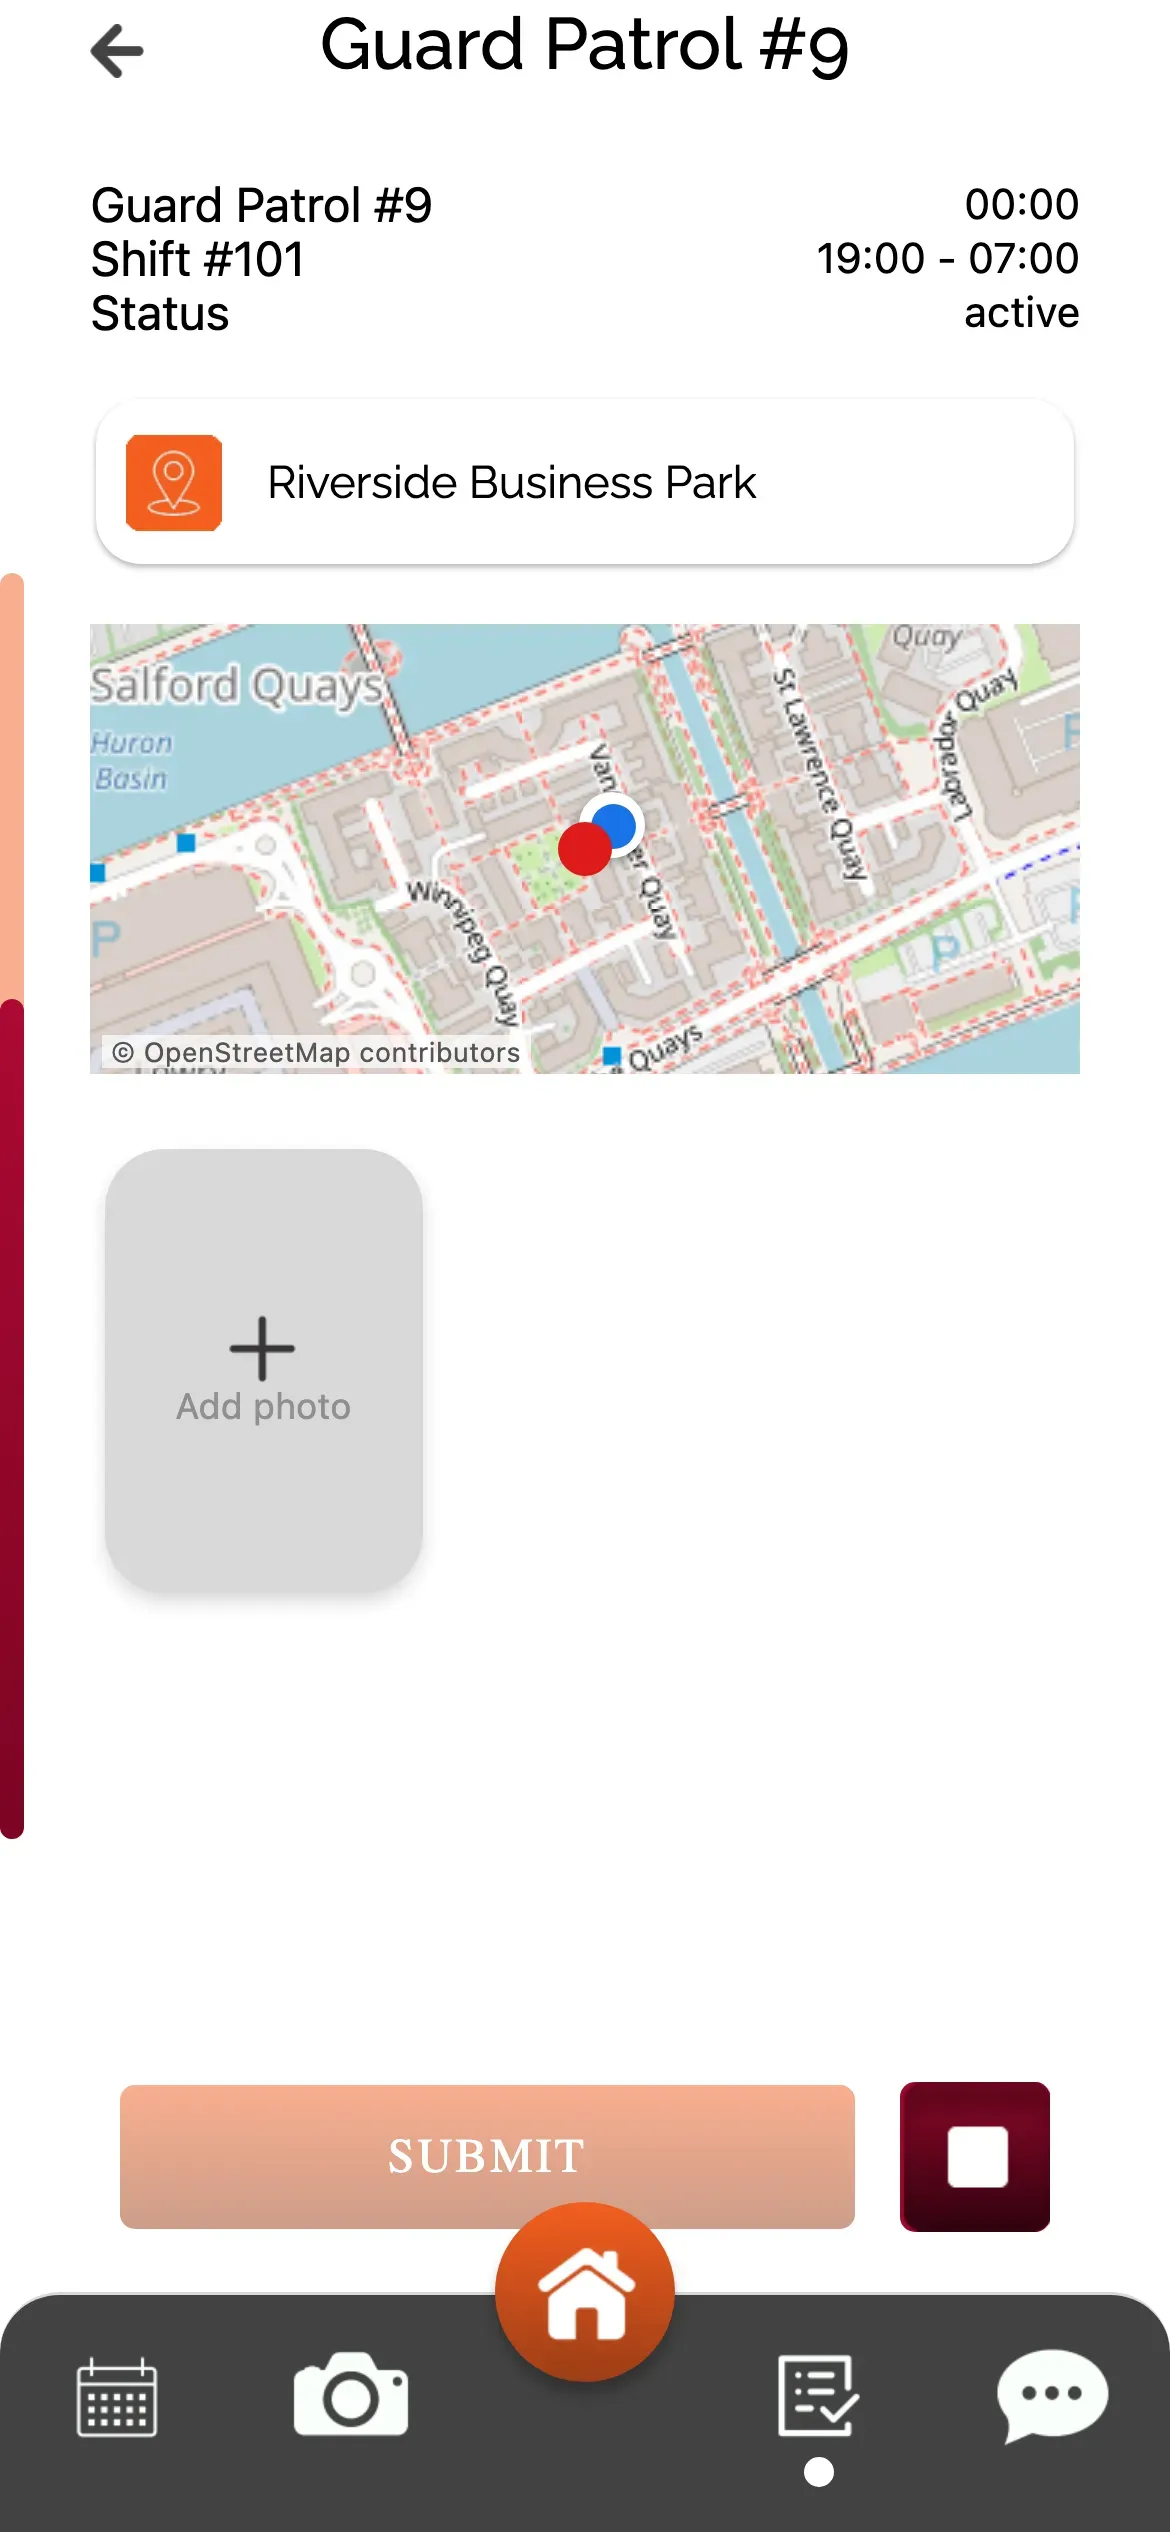Tap the Add photo tile
Viewport: 1170px width, 2532px height.
pyautogui.click(x=264, y=1369)
